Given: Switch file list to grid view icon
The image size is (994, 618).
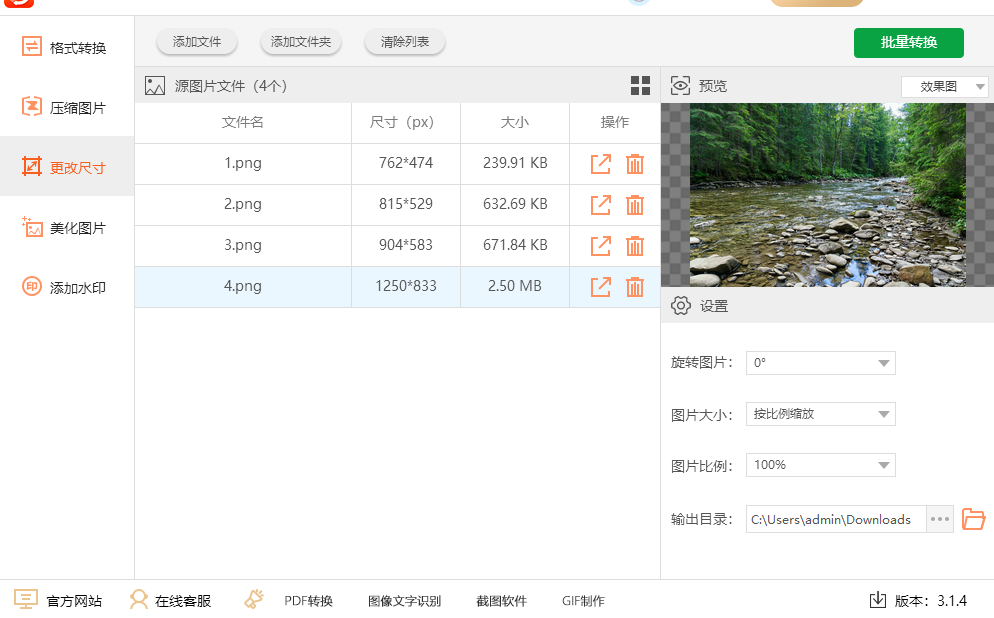Looking at the screenshot, I should 640,86.
